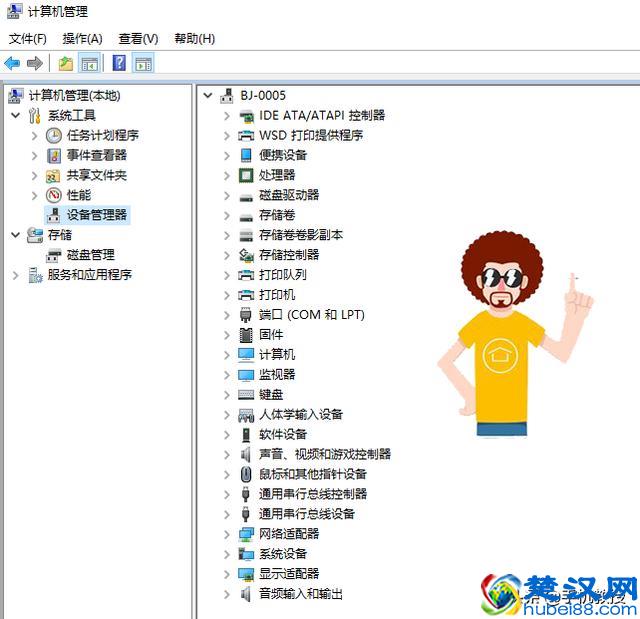Click the 存储控制器 icon
The height and width of the screenshot is (619, 640).
pos(246,255)
